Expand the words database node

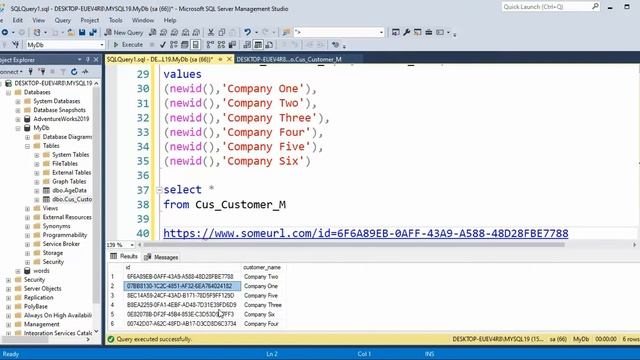click(18, 271)
